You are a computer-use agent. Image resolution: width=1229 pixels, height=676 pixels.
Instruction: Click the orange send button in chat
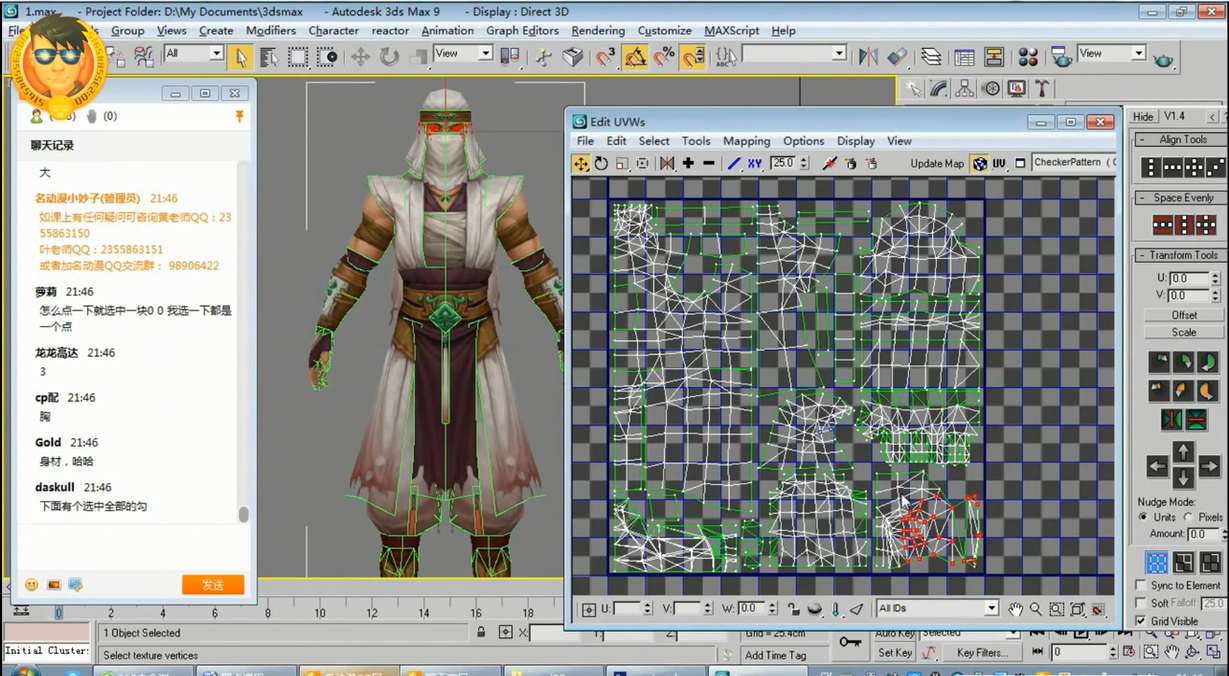[x=213, y=585]
